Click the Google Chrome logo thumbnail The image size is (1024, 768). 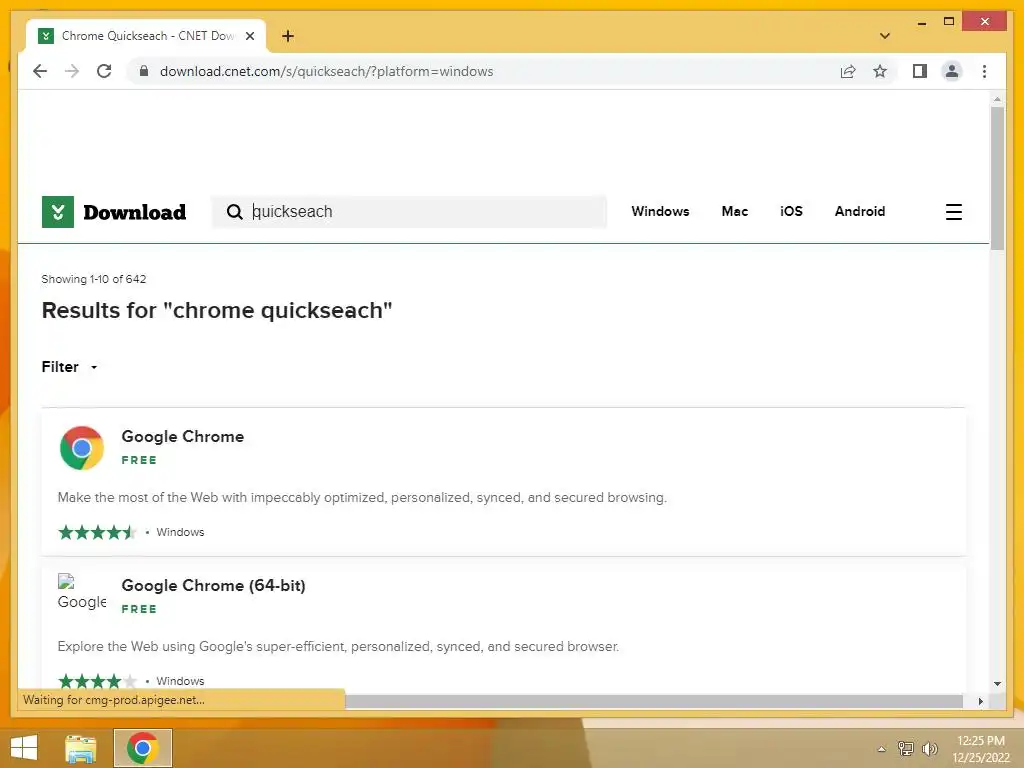tap(82, 448)
